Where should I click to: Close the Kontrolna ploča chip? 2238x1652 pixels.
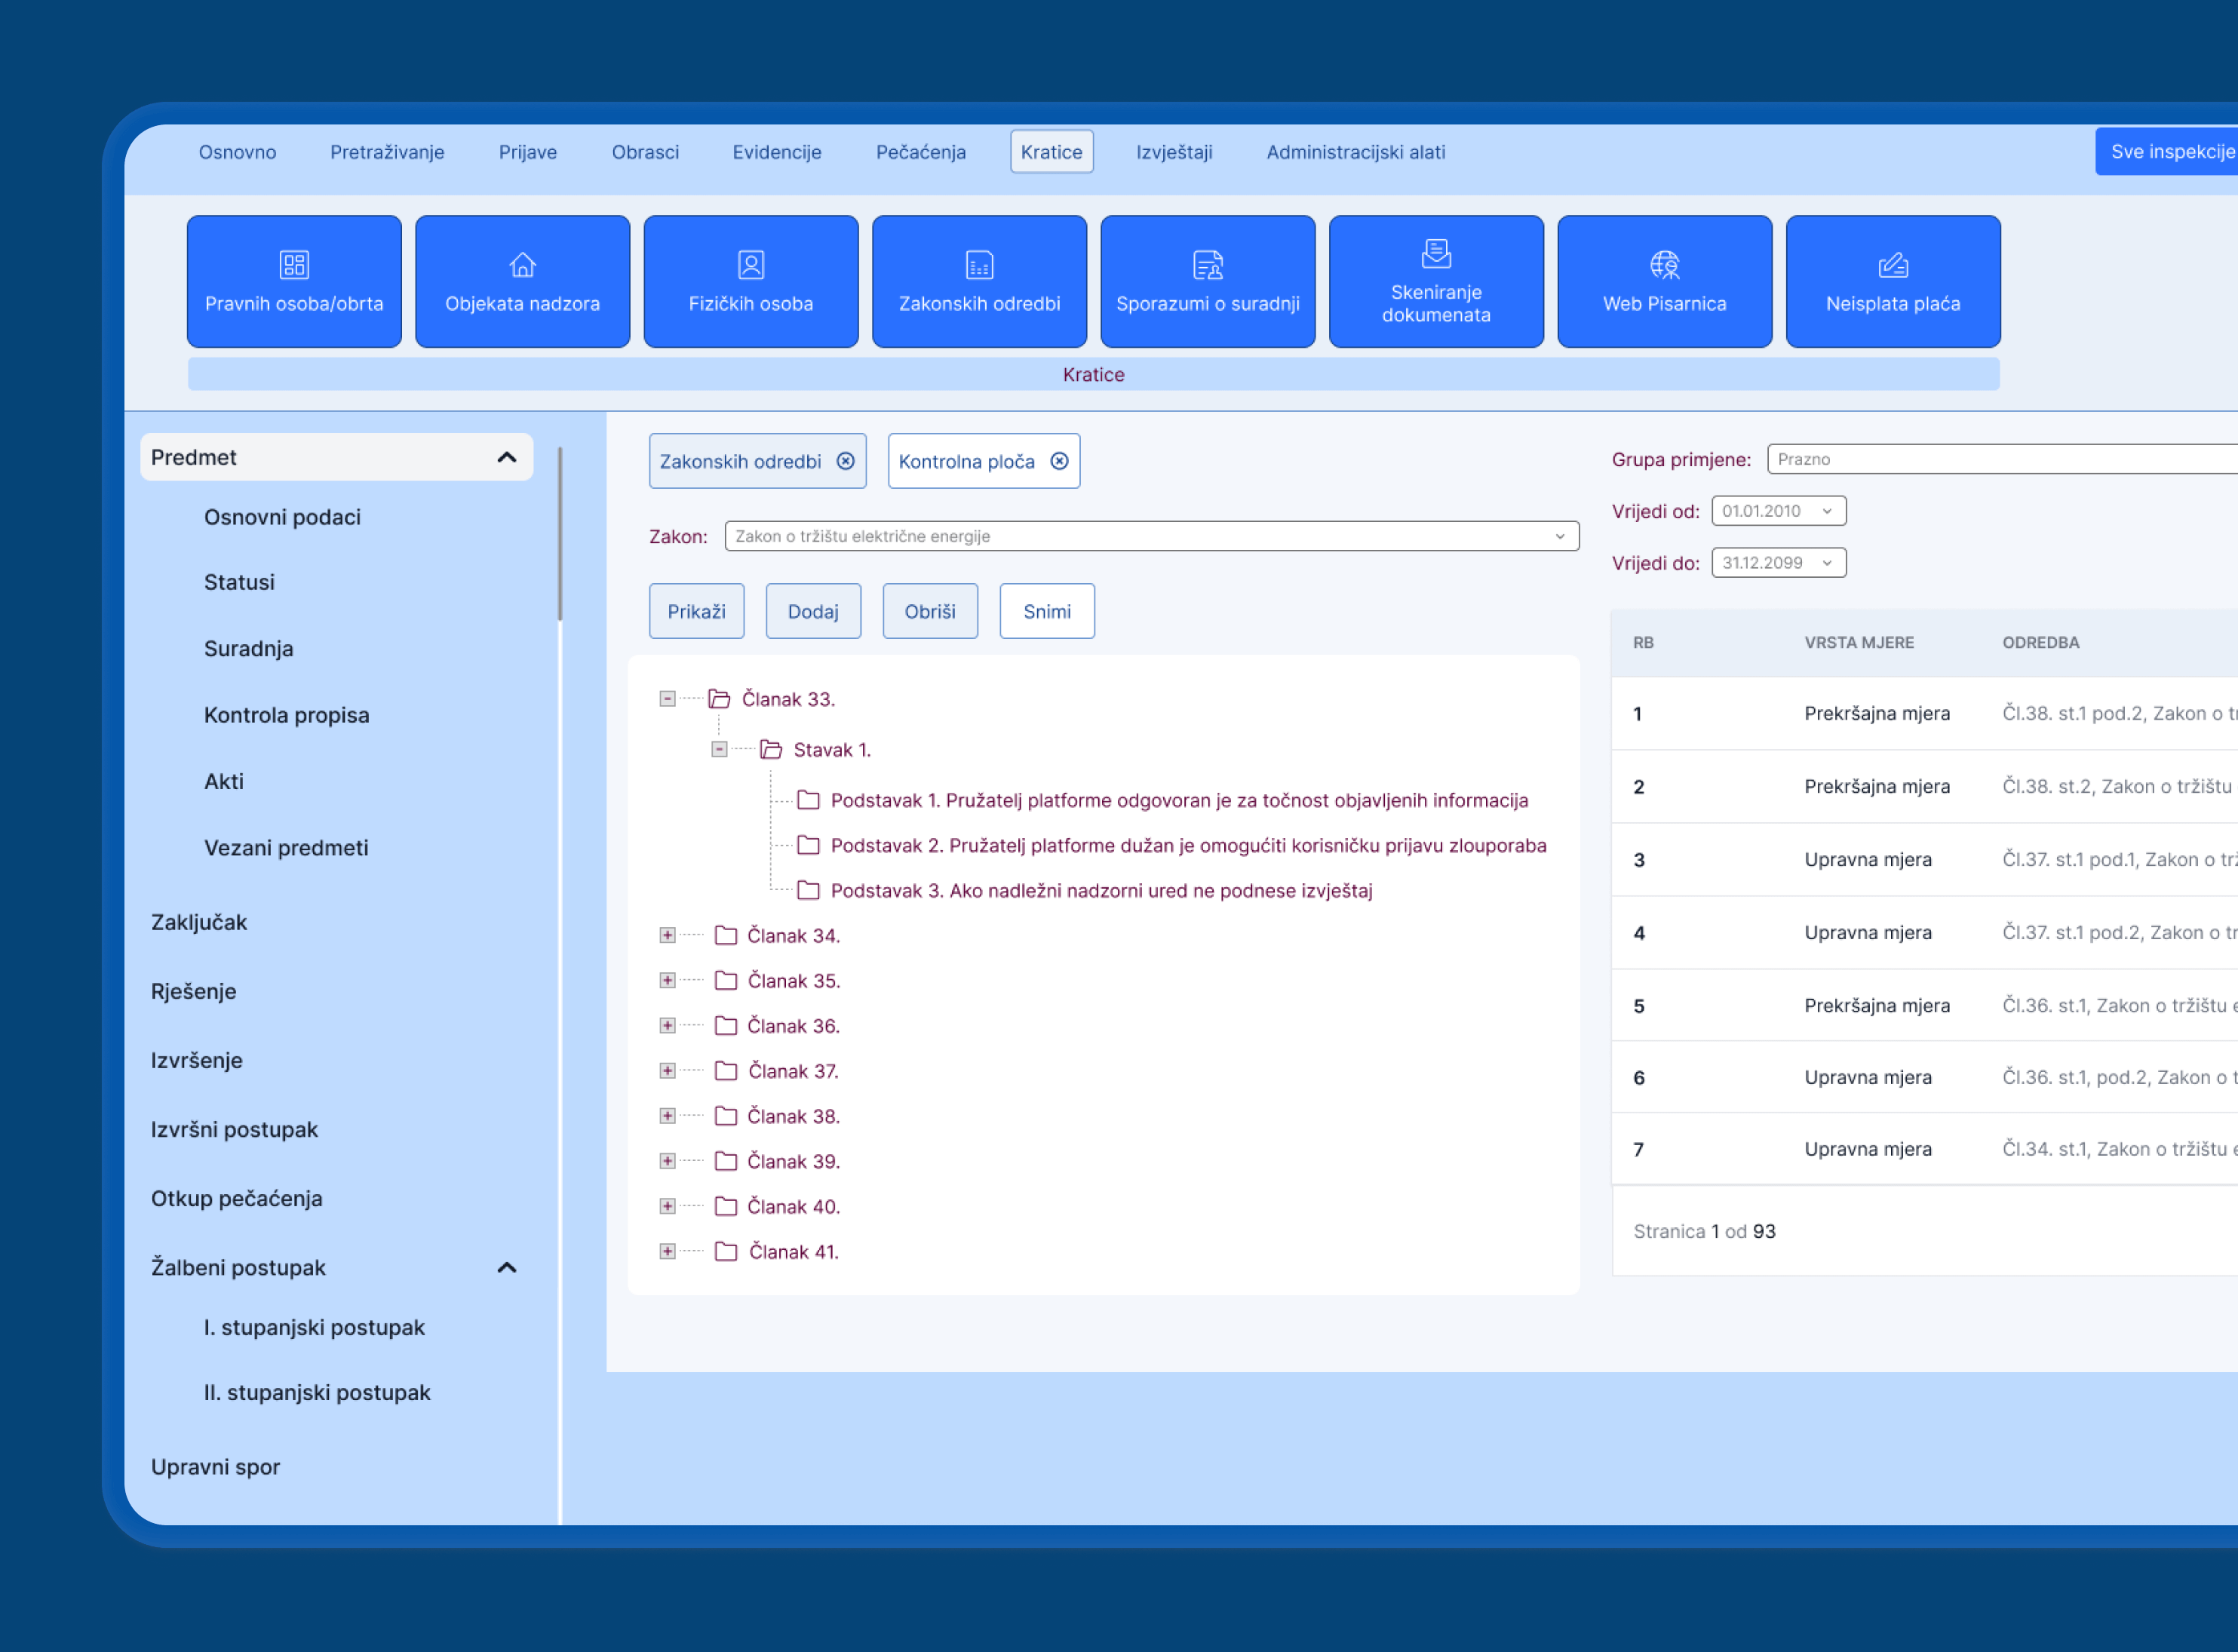[x=1059, y=461]
